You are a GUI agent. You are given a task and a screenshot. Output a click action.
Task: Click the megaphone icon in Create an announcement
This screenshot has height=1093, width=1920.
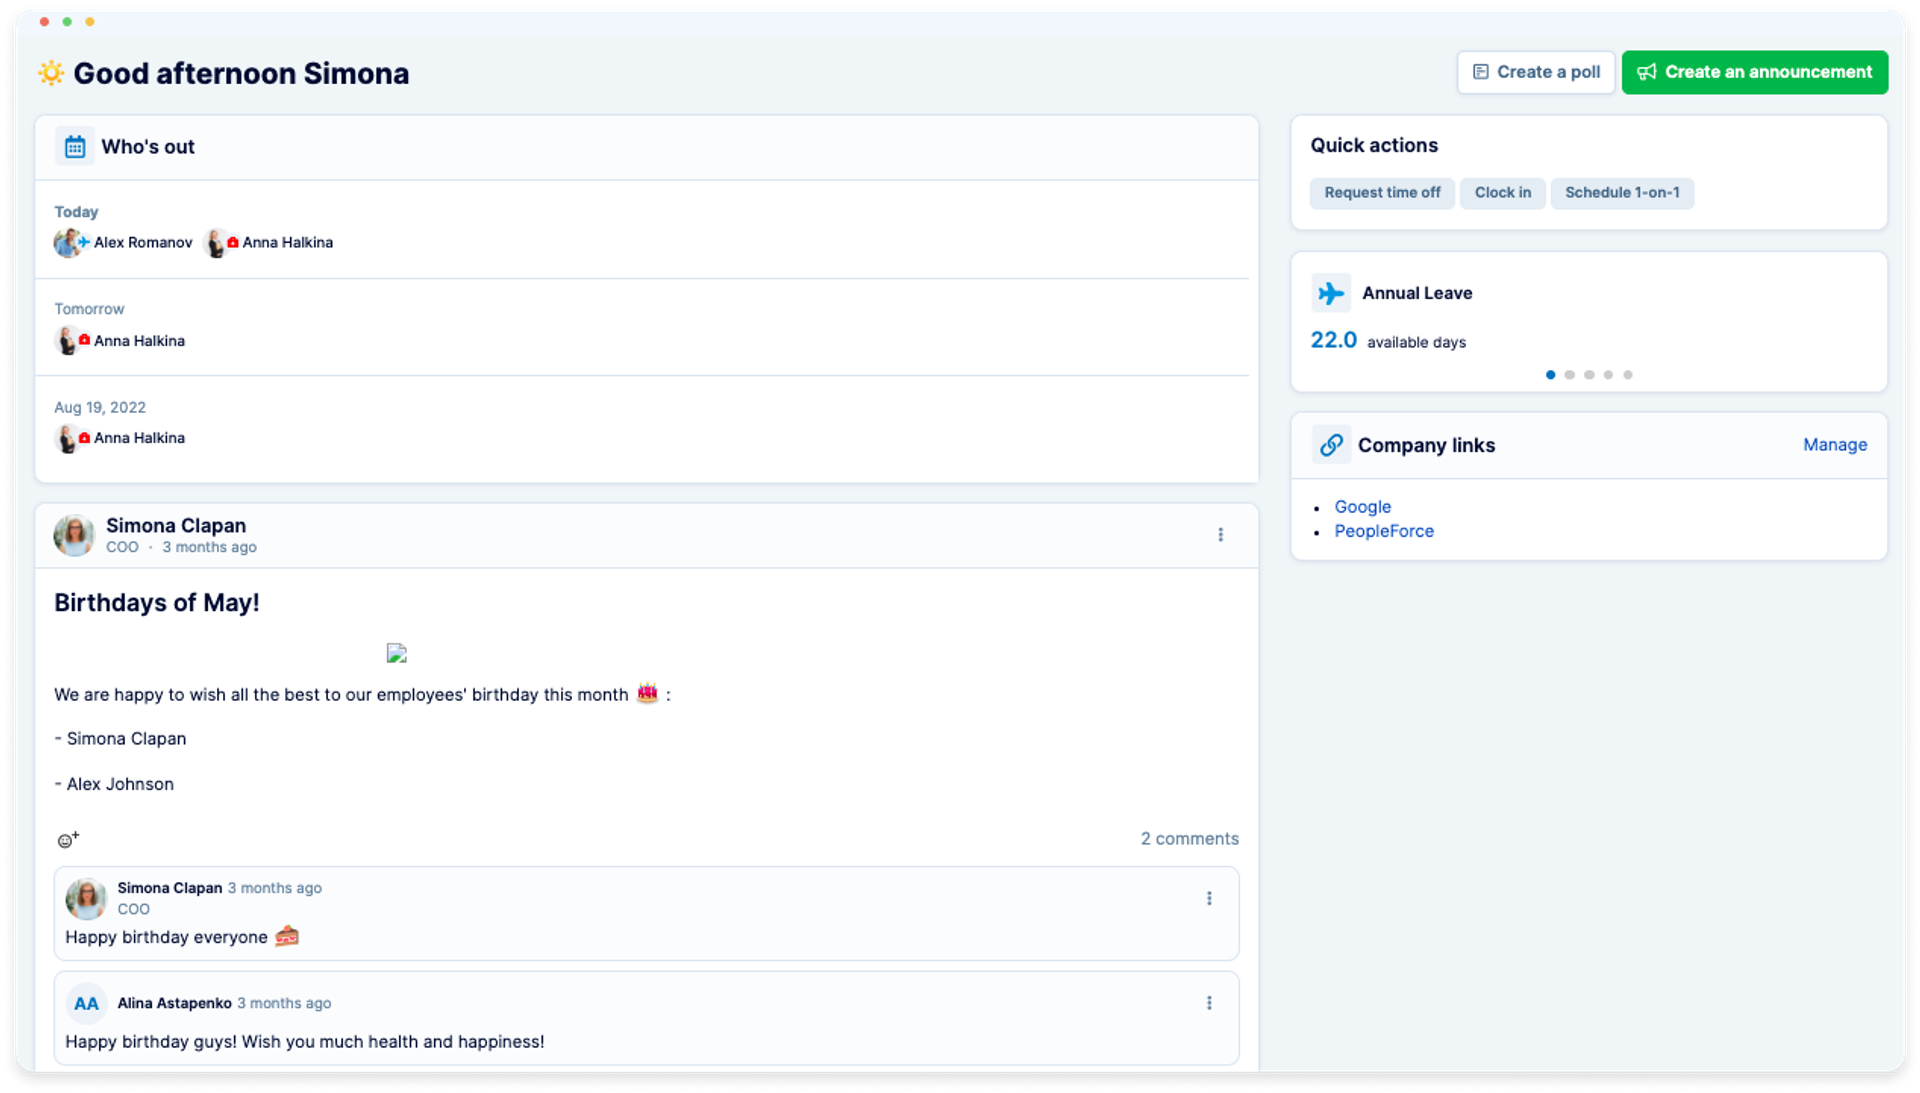(x=1647, y=72)
